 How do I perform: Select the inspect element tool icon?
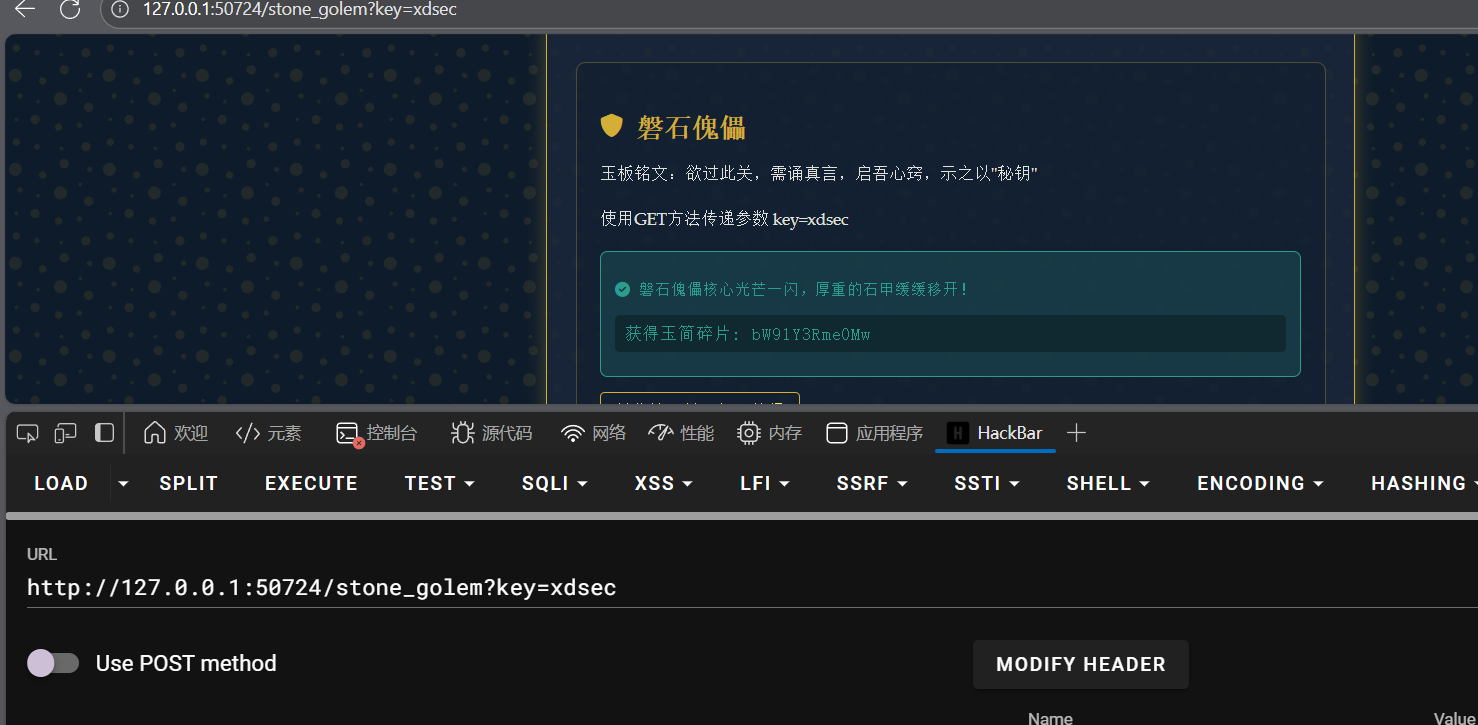[27, 432]
